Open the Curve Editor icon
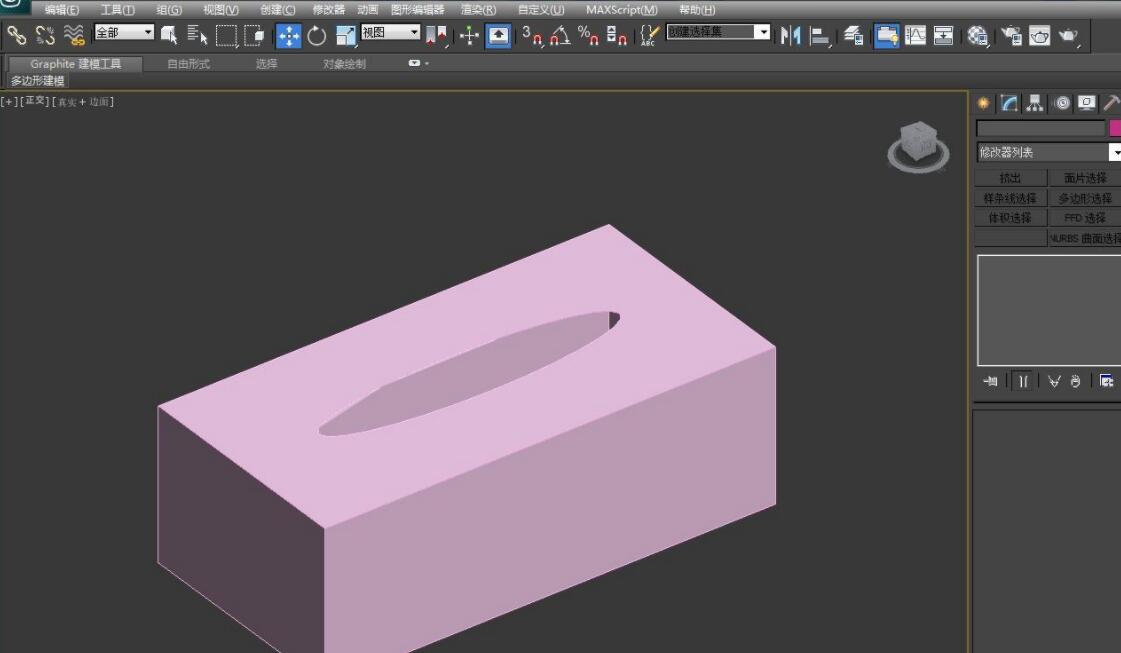Image resolution: width=1121 pixels, height=653 pixels. 915,36
